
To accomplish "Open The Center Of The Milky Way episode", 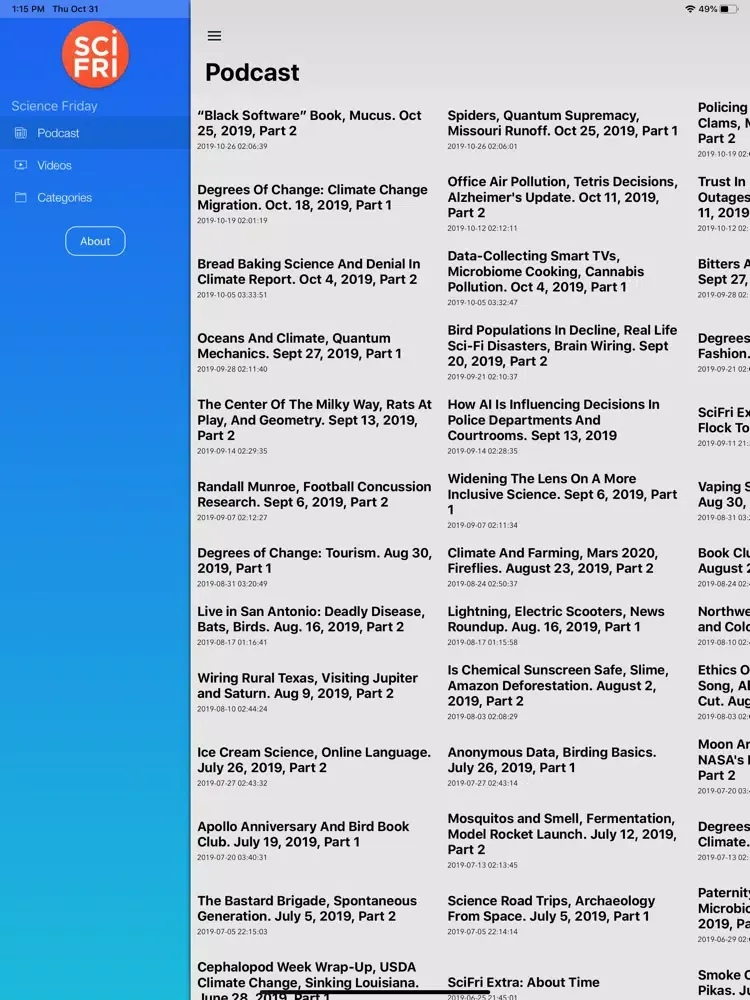I will coord(314,420).
